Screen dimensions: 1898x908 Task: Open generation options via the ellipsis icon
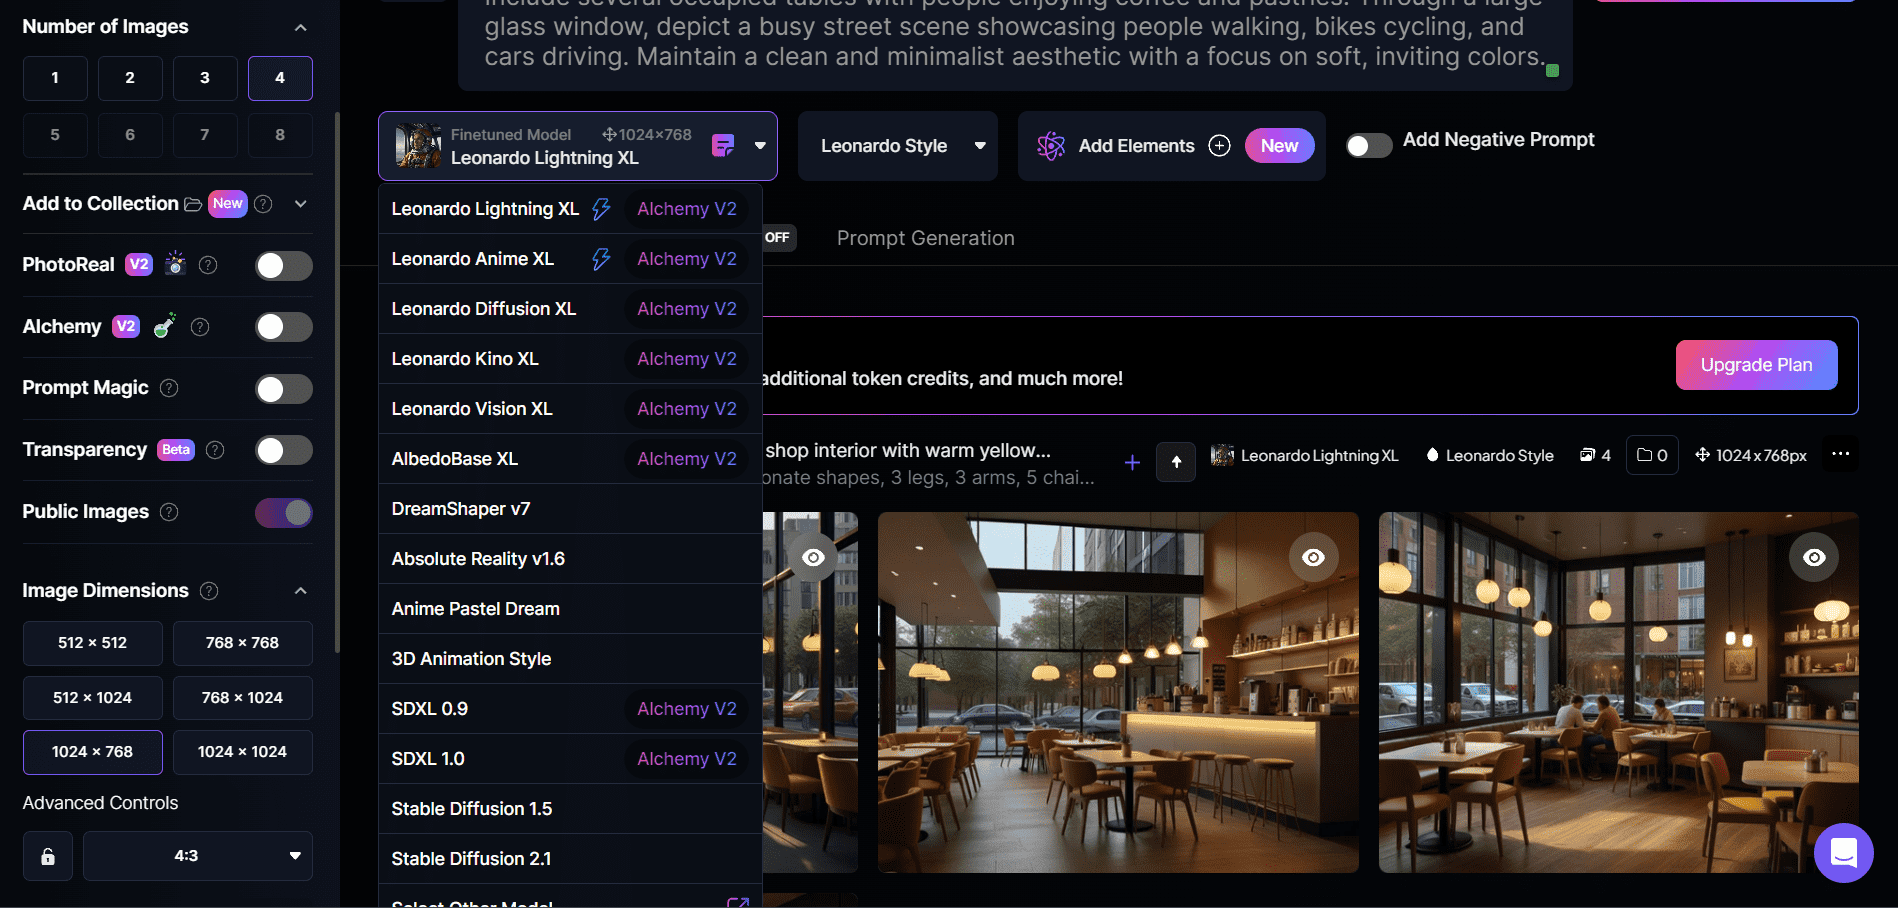click(1841, 454)
